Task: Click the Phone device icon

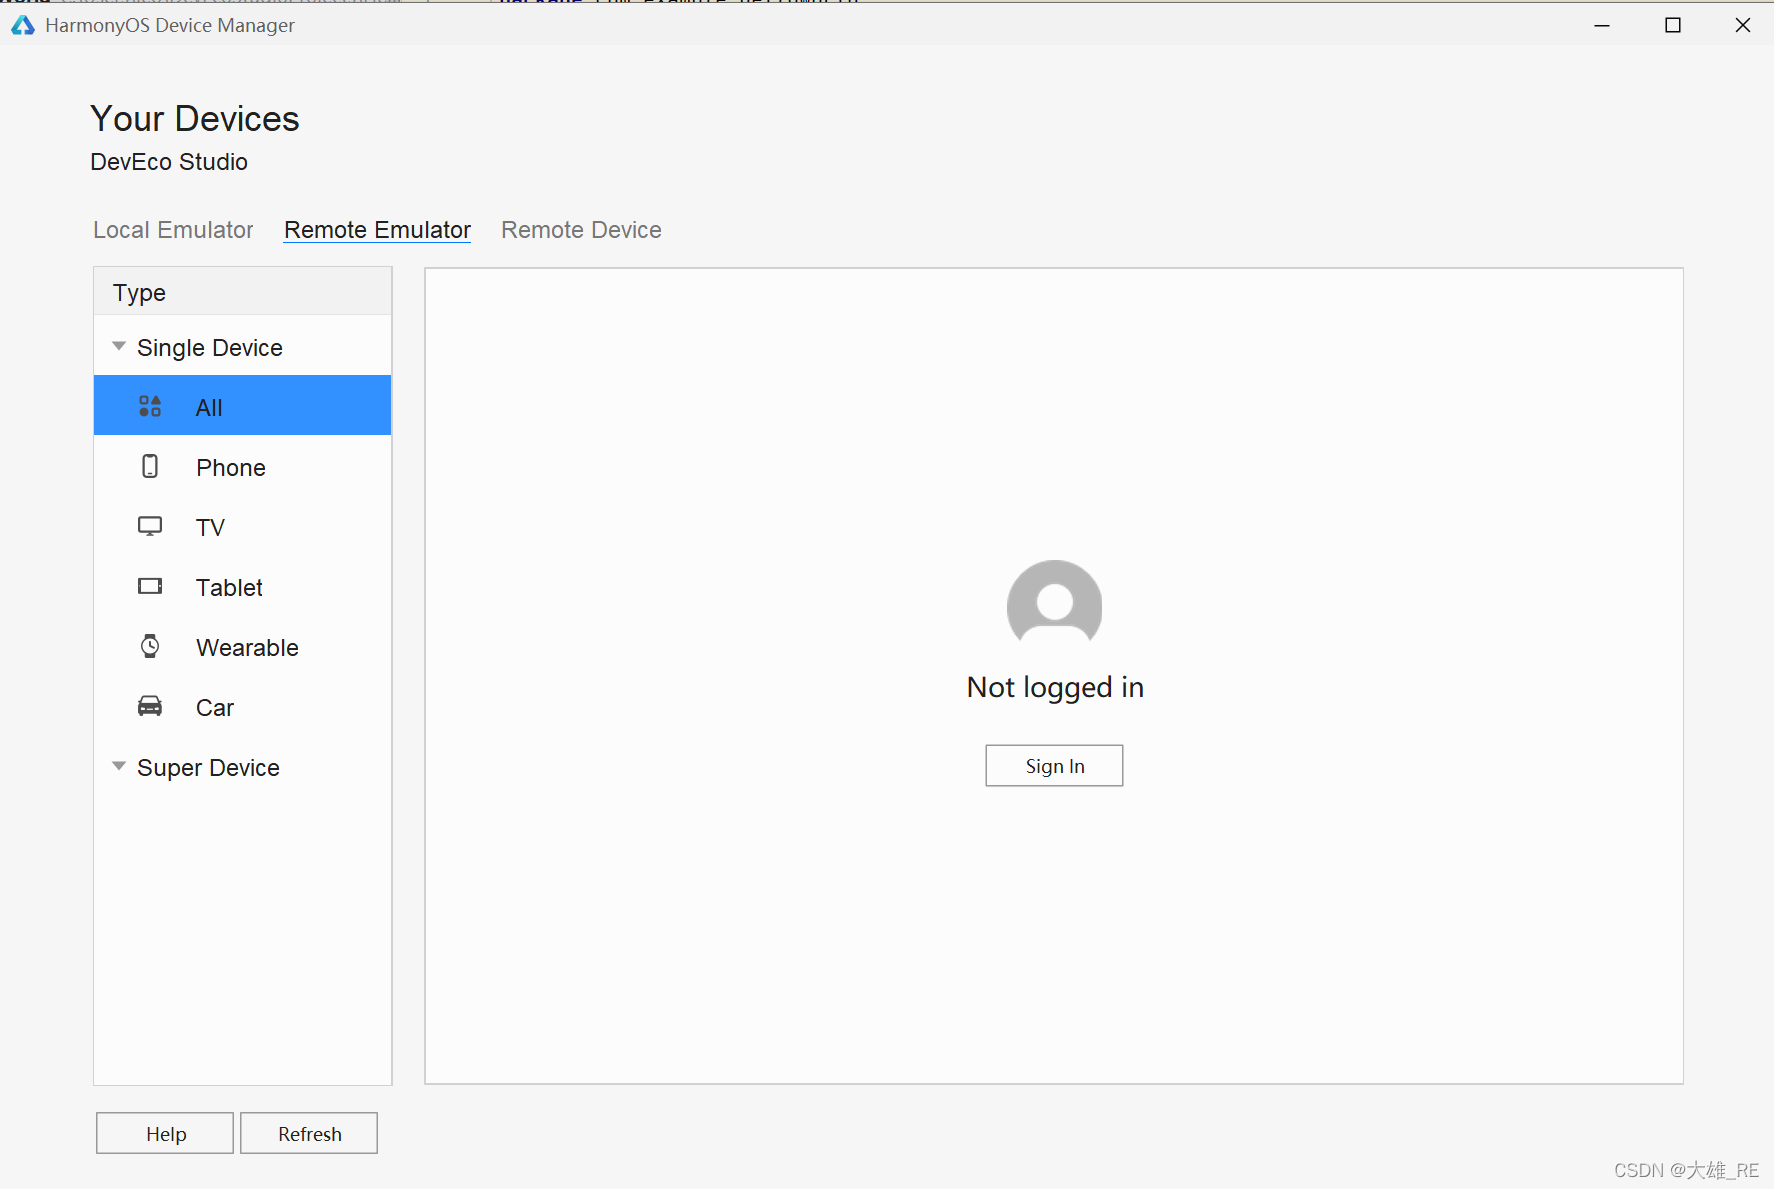Action: [150, 466]
